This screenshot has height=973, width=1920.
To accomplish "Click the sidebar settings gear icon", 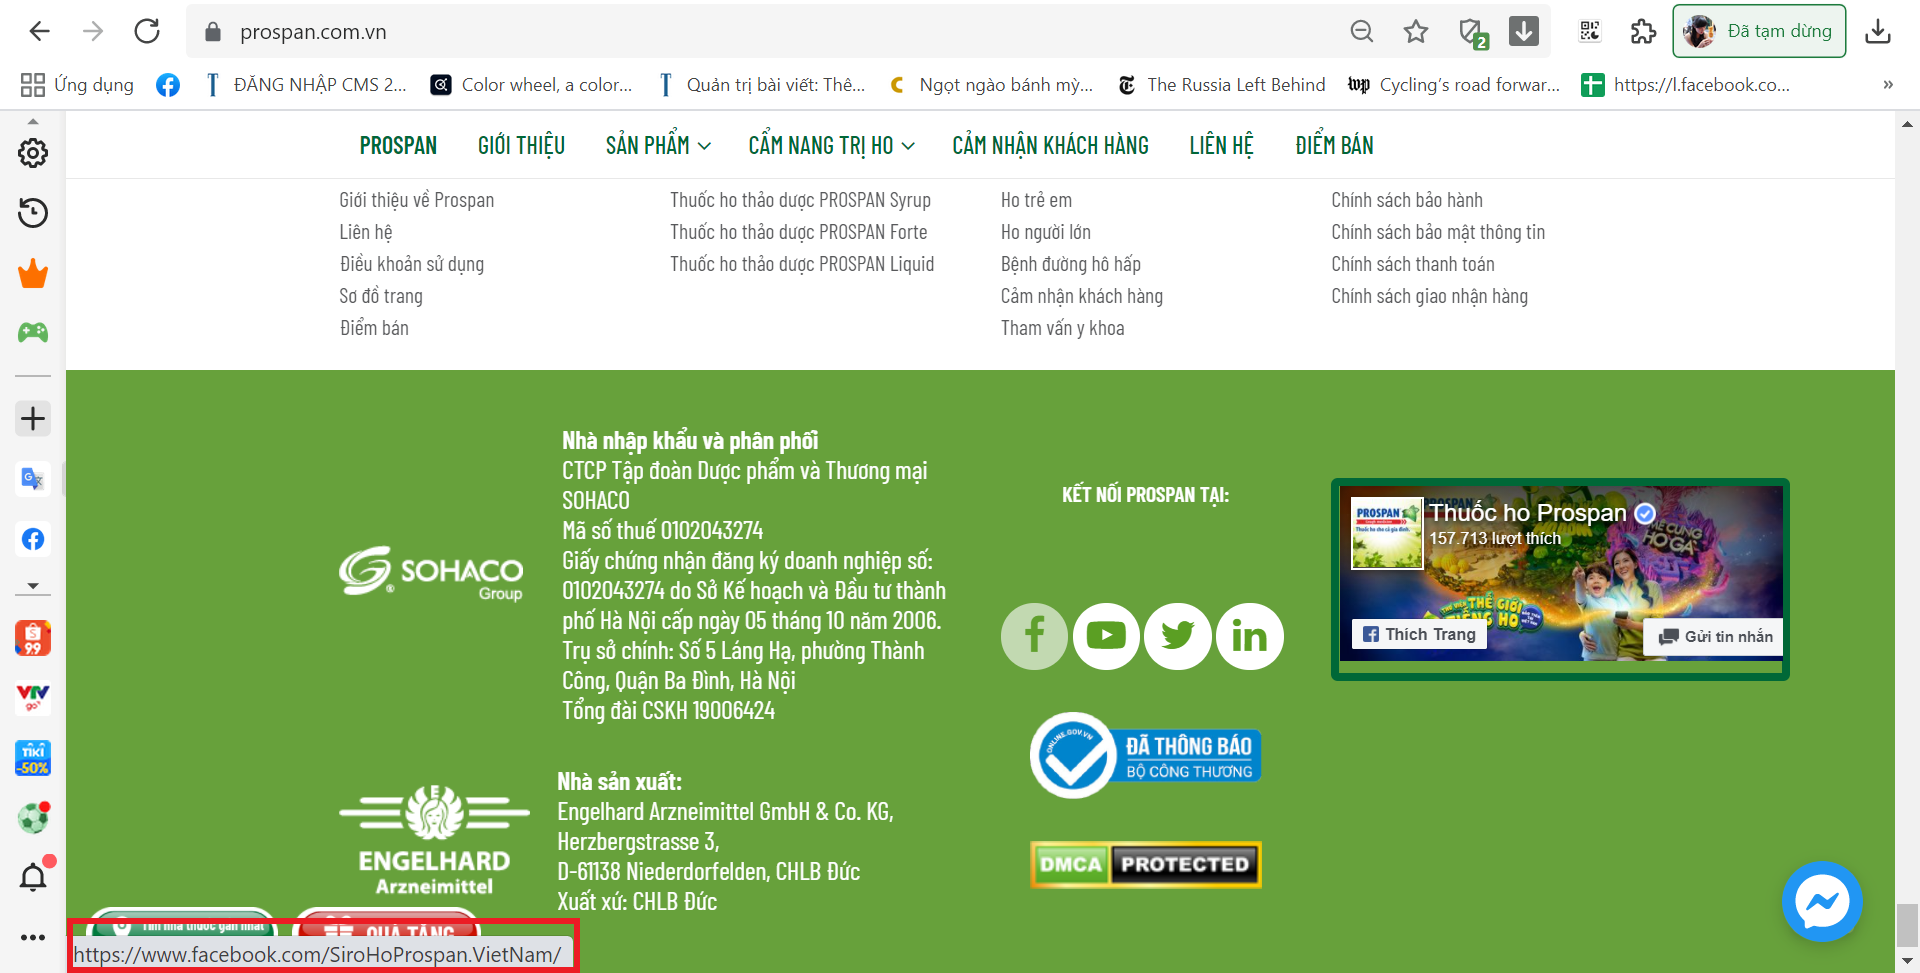I will pyautogui.click(x=33, y=153).
